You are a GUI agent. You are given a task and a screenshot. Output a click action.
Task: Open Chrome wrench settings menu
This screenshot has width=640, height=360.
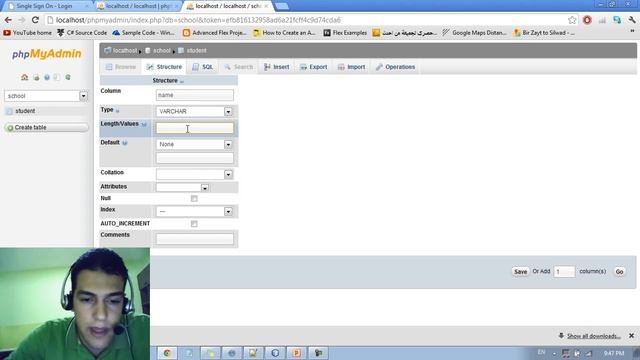pyautogui.click(x=632, y=20)
